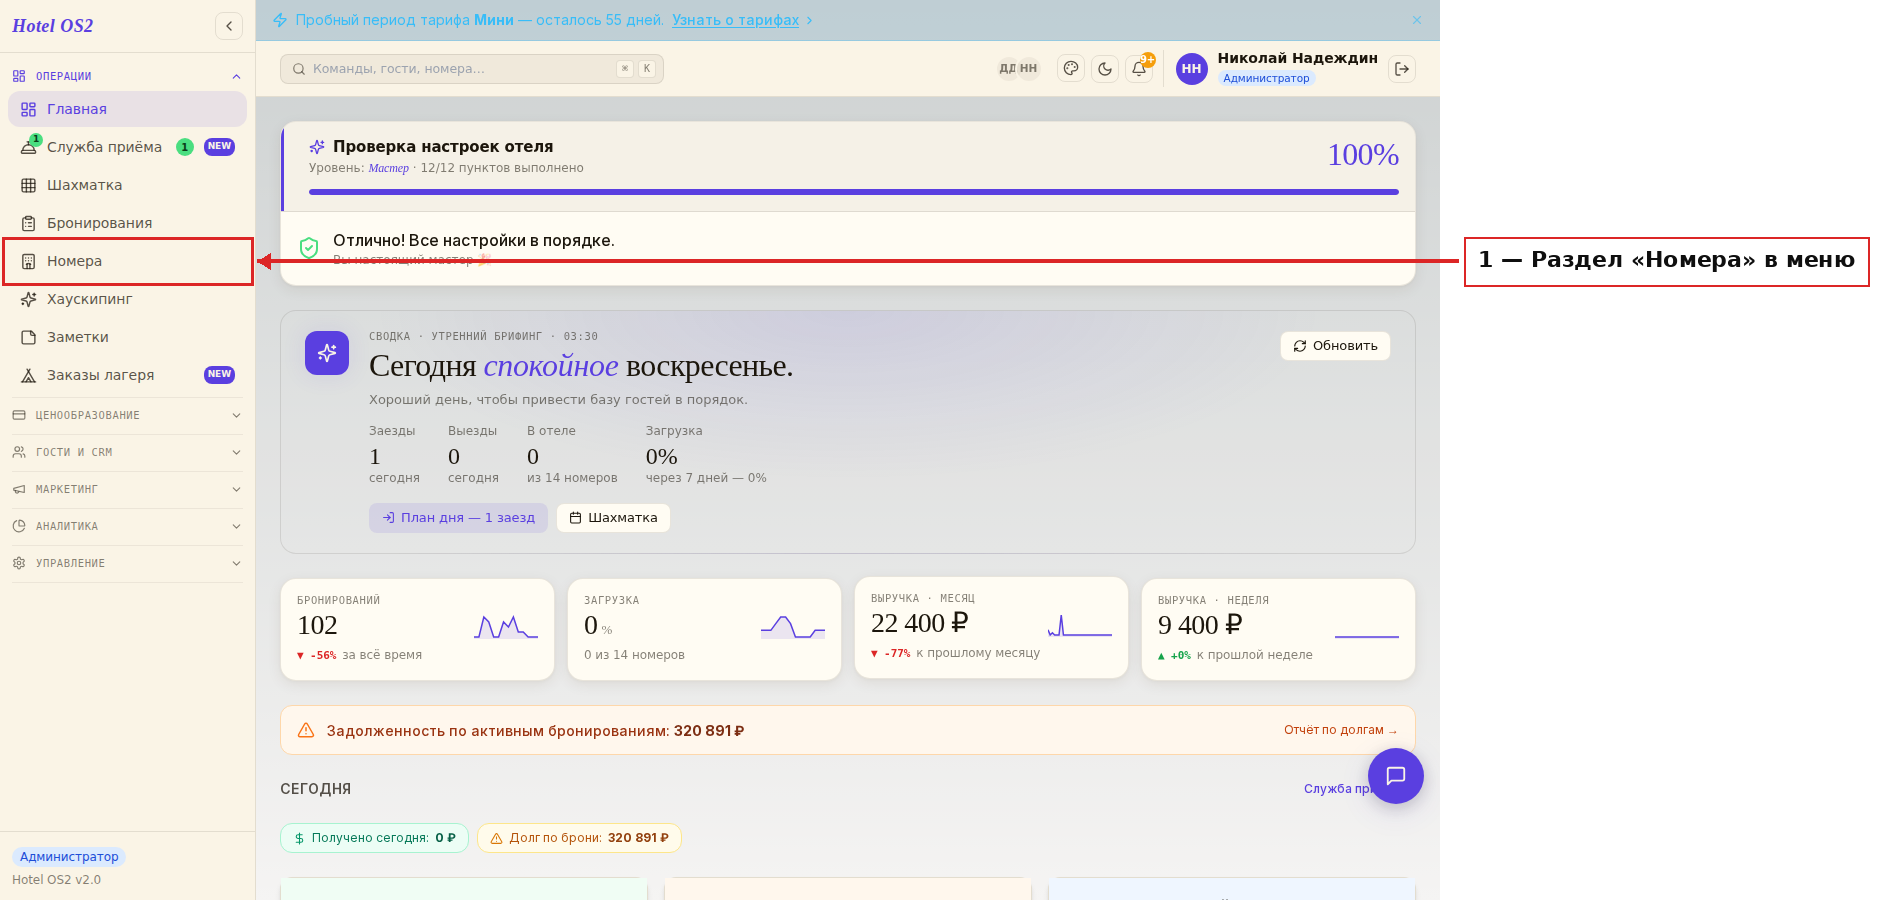
Task: Click the Получено сегодня chip
Action: click(374, 838)
